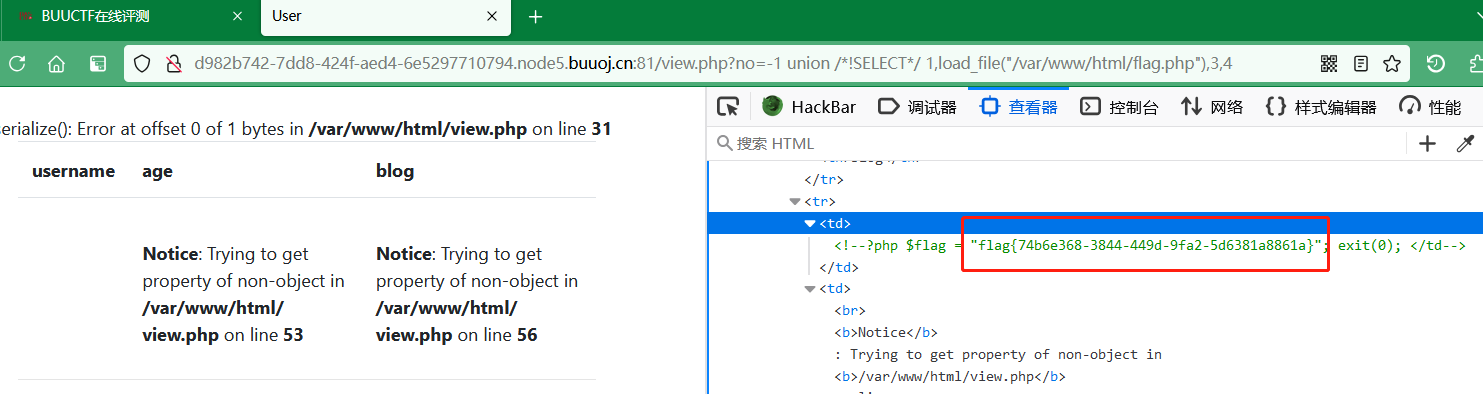Pick a color with eyedropper icon

tap(1465, 144)
